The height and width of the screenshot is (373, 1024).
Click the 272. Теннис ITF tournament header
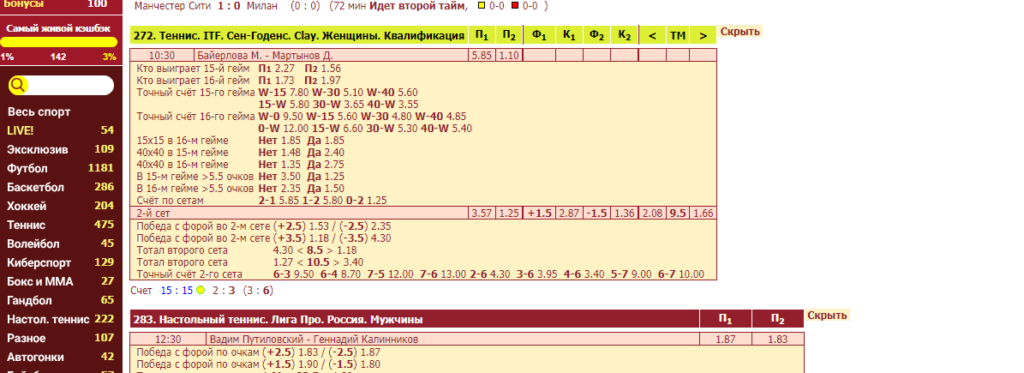point(299,35)
